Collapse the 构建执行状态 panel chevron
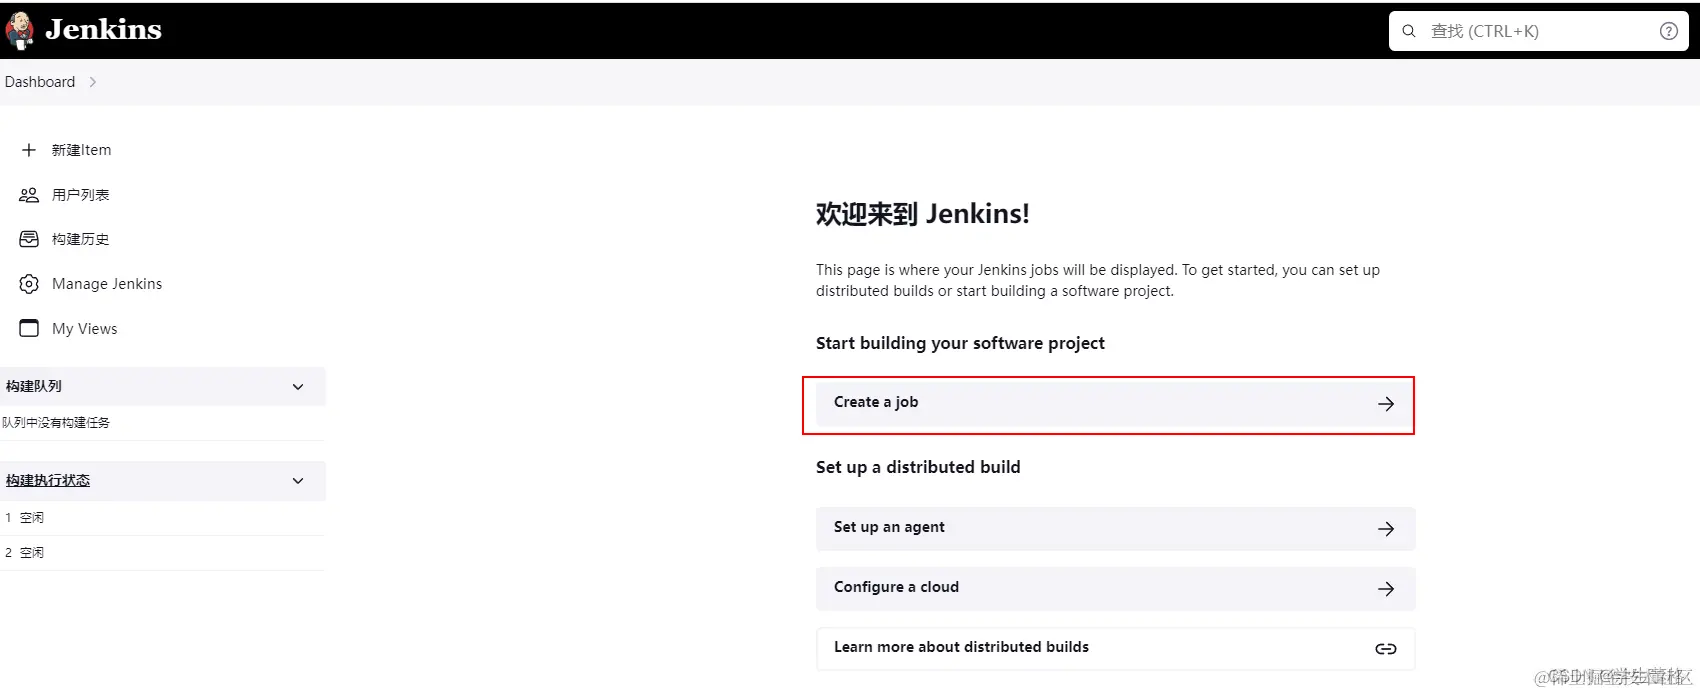The height and width of the screenshot is (694, 1700). pyautogui.click(x=298, y=481)
